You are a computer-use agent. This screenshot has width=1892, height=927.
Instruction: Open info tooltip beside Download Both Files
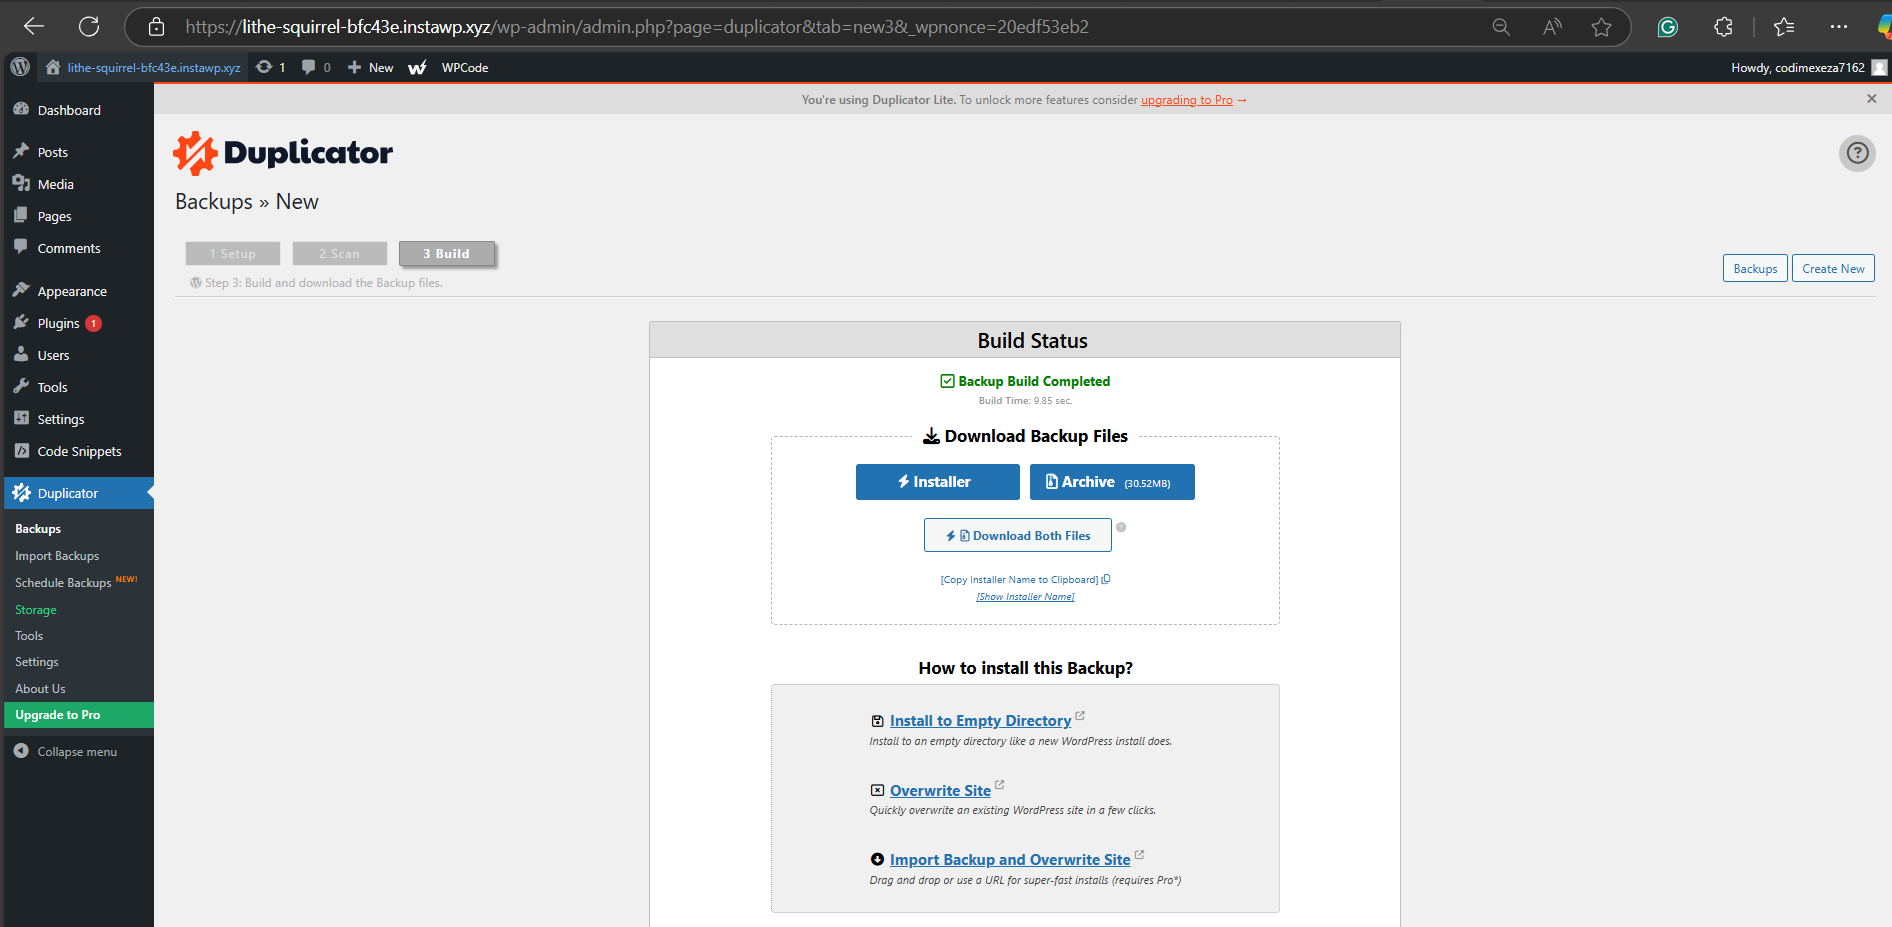coord(1121,527)
